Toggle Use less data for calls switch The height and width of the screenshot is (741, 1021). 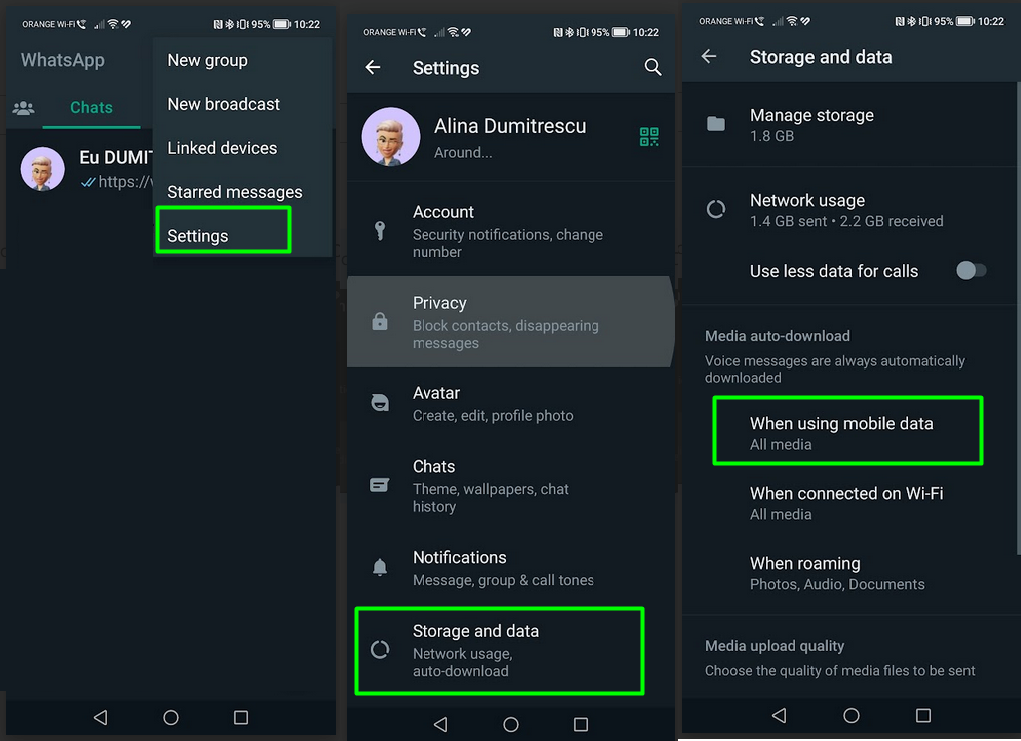click(970, 270)
